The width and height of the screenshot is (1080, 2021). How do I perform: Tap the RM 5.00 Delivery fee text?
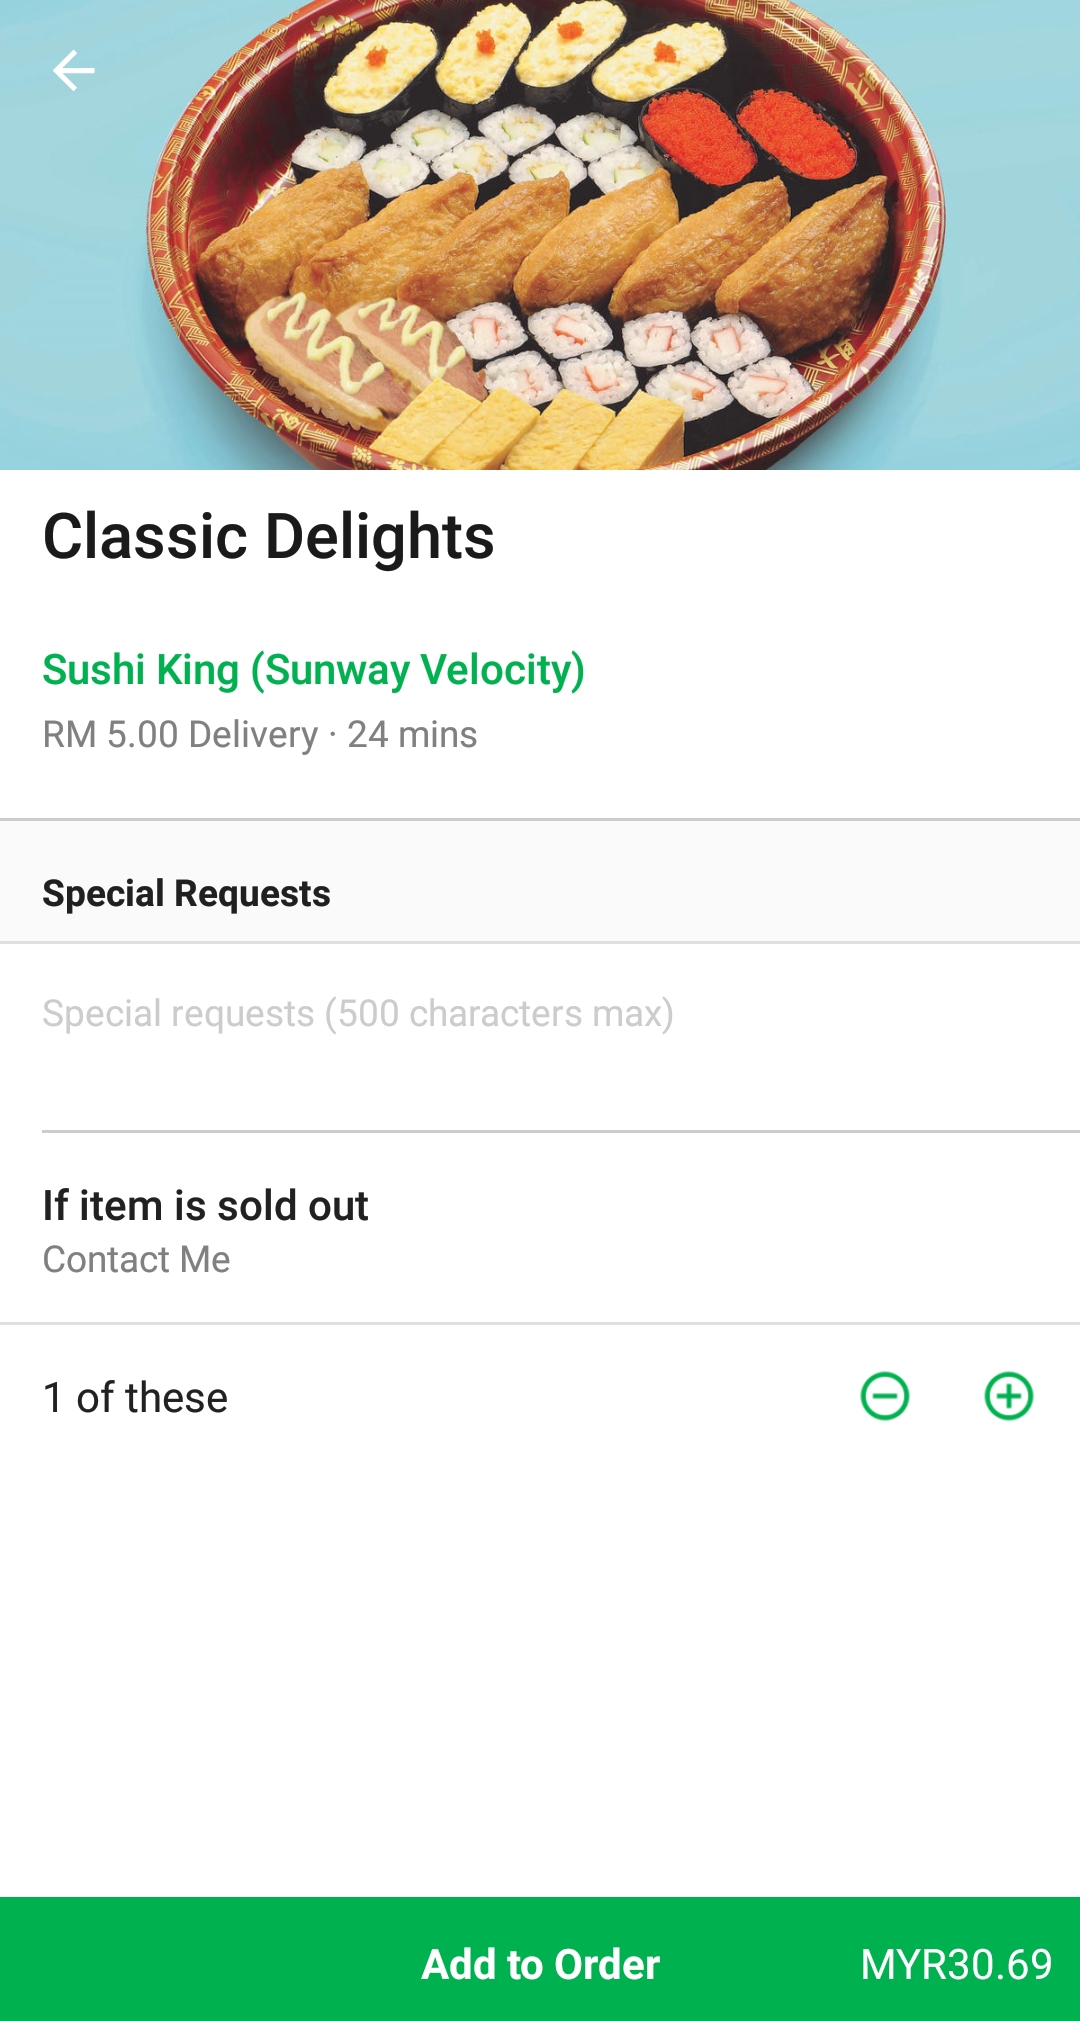coord(180,735)
